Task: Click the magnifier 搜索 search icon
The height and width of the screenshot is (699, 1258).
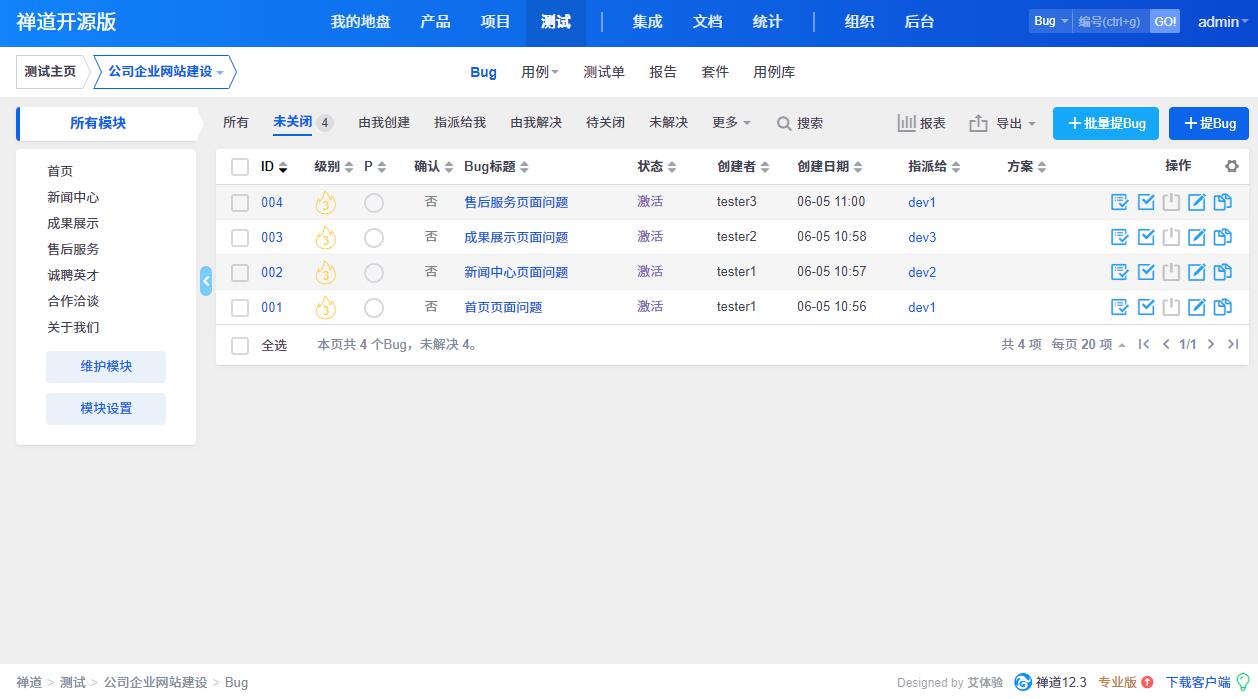Action: click(784, 123)
